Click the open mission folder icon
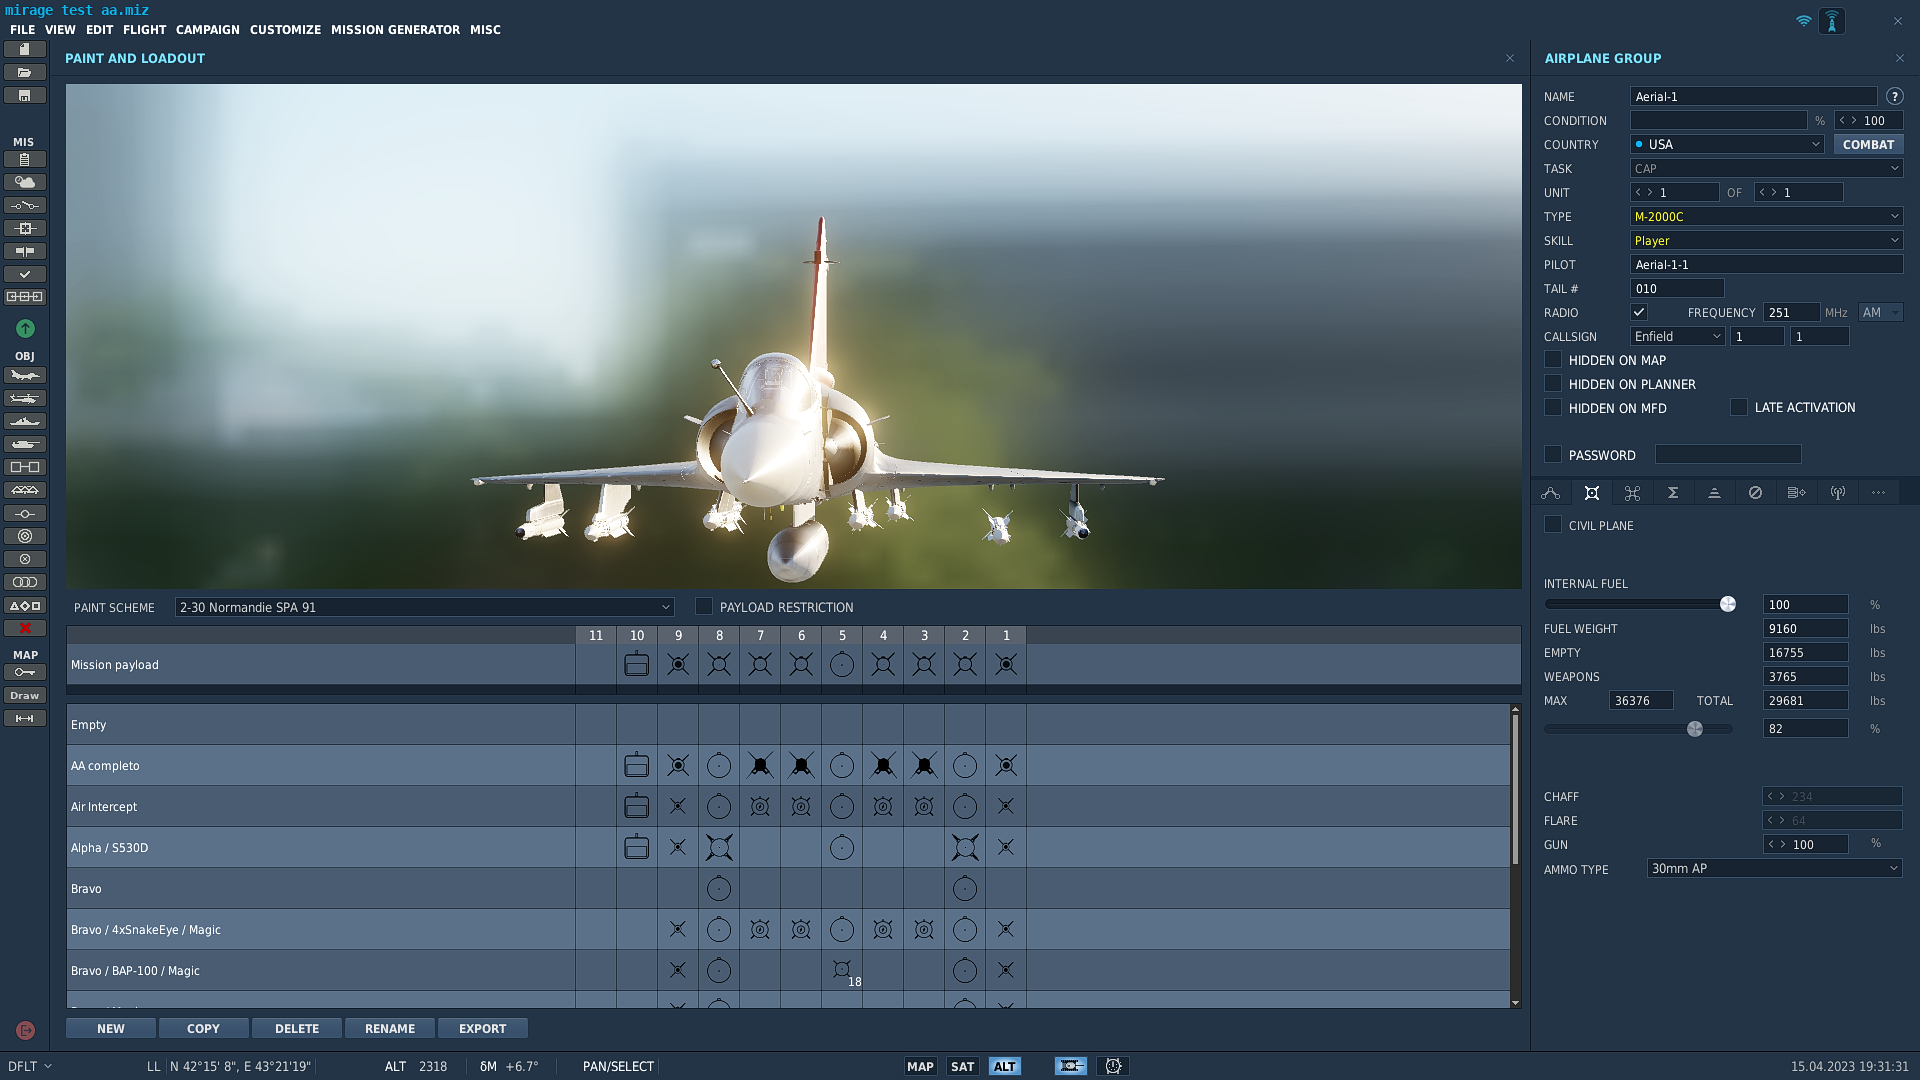This screenshot has width=1920, height=1080. tap(25, 72)
